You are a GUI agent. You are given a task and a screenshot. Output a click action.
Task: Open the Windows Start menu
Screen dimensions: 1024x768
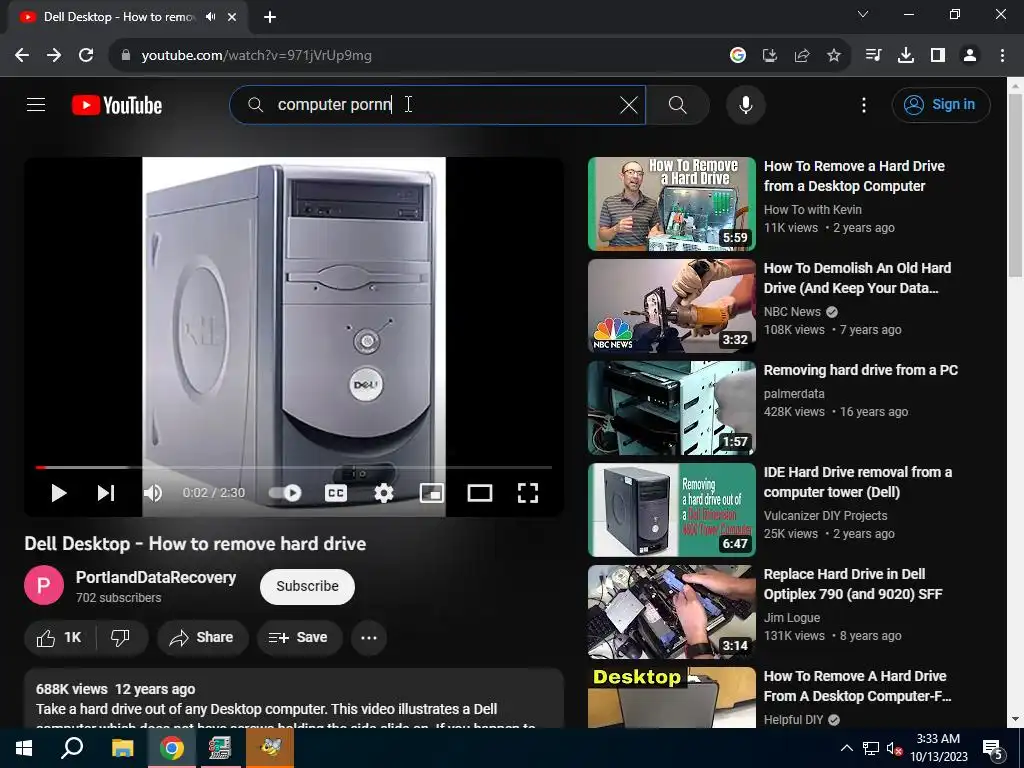[24, 748]
